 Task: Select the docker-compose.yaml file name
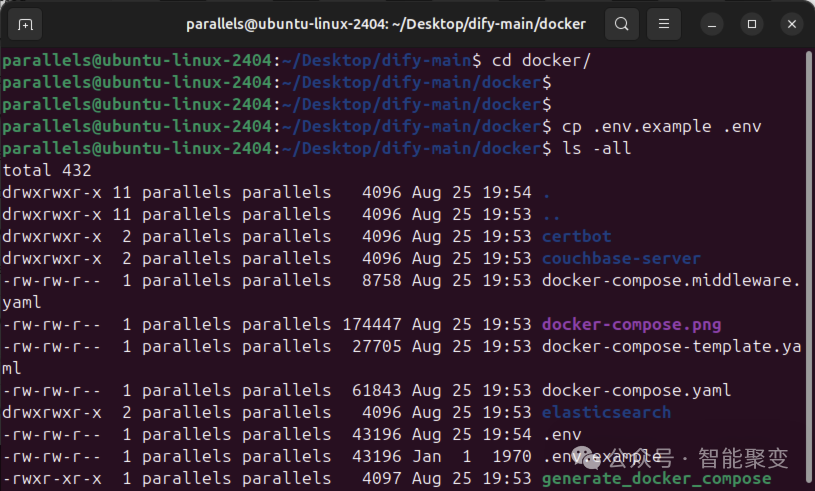pyautogui.click(x=636, y=391)
